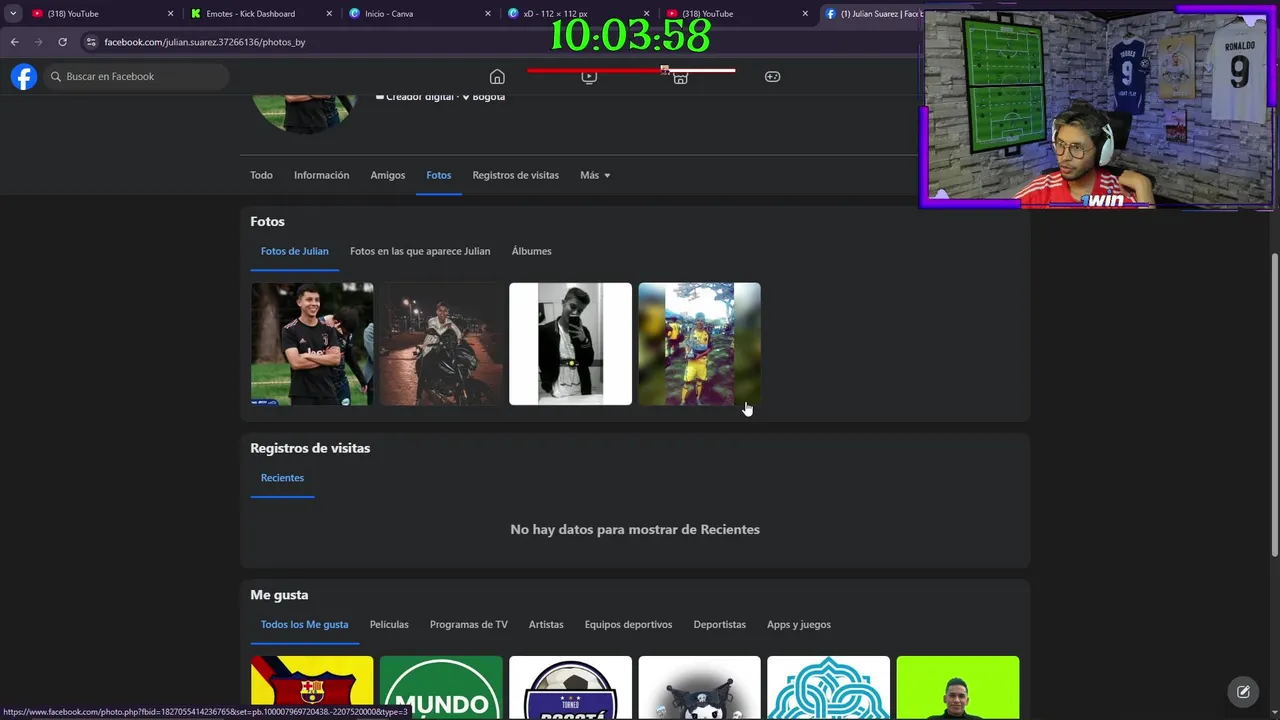Close the first (318) YouTube tab
Viewport: 1280px width, 720px height.
click(170, 14)
